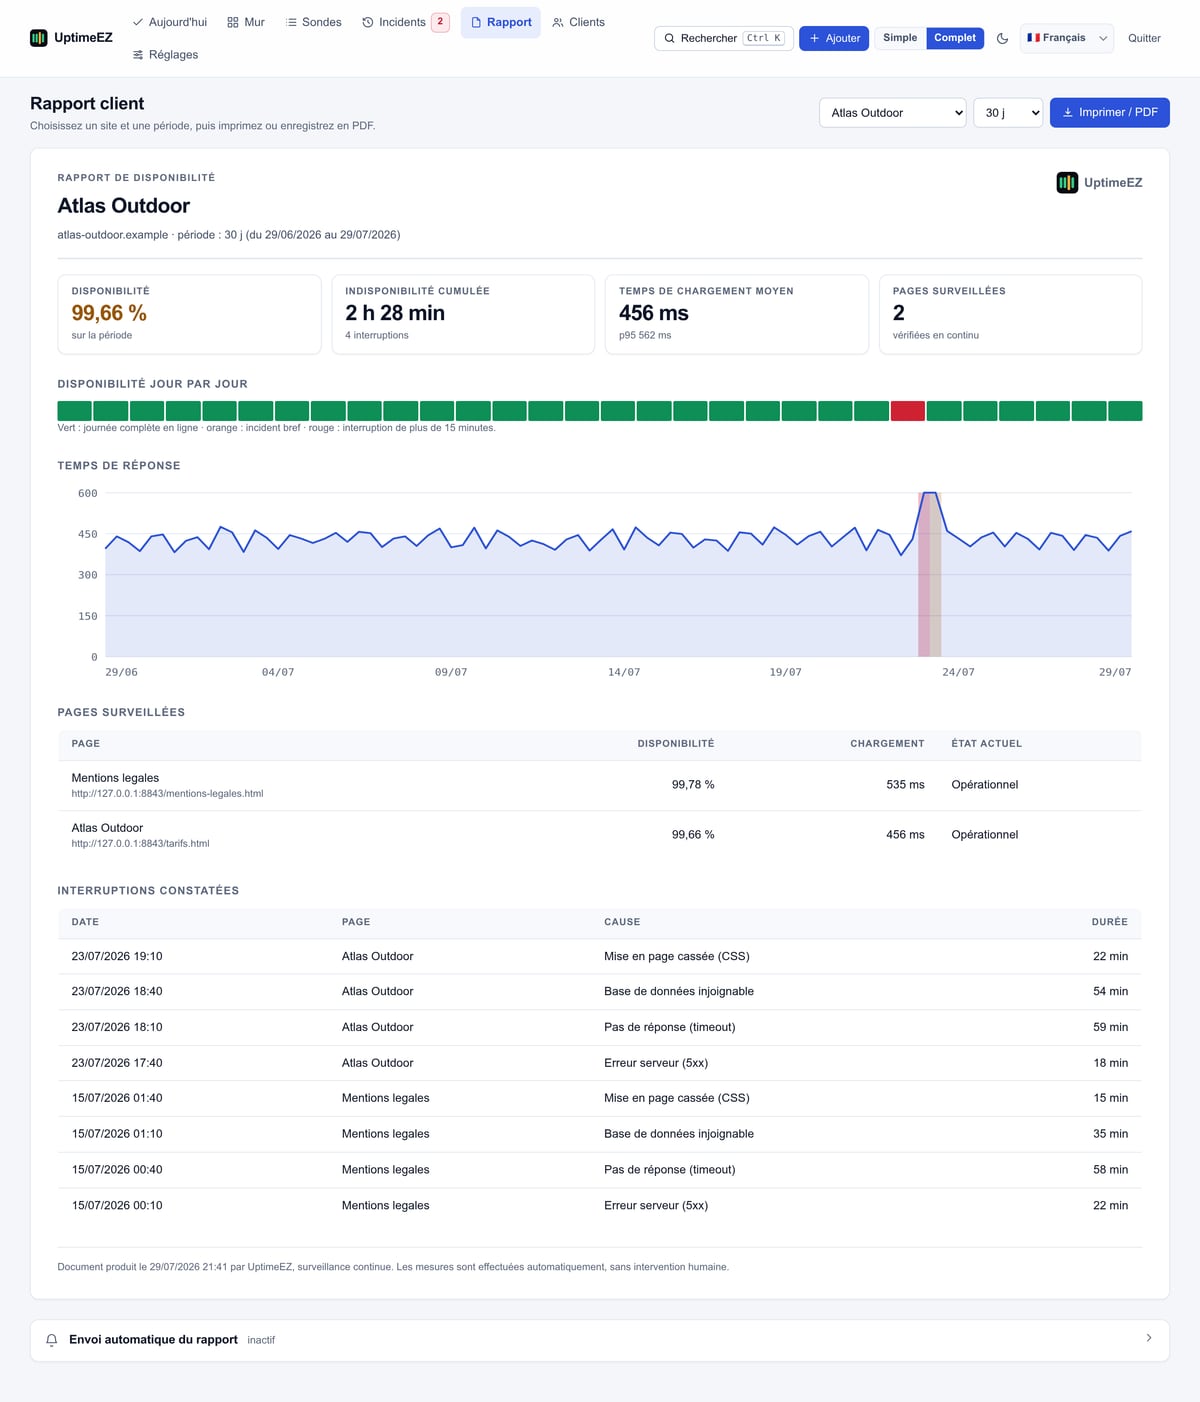1200x1402 pixels.
Task: Click the last green day cell
Action: (x=1125, y=411)
